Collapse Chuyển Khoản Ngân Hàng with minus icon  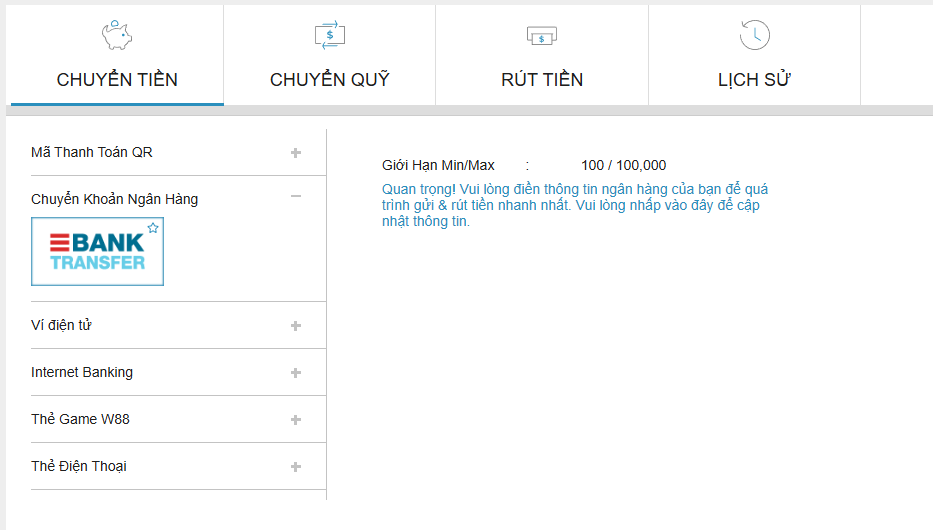pos(295,197)
